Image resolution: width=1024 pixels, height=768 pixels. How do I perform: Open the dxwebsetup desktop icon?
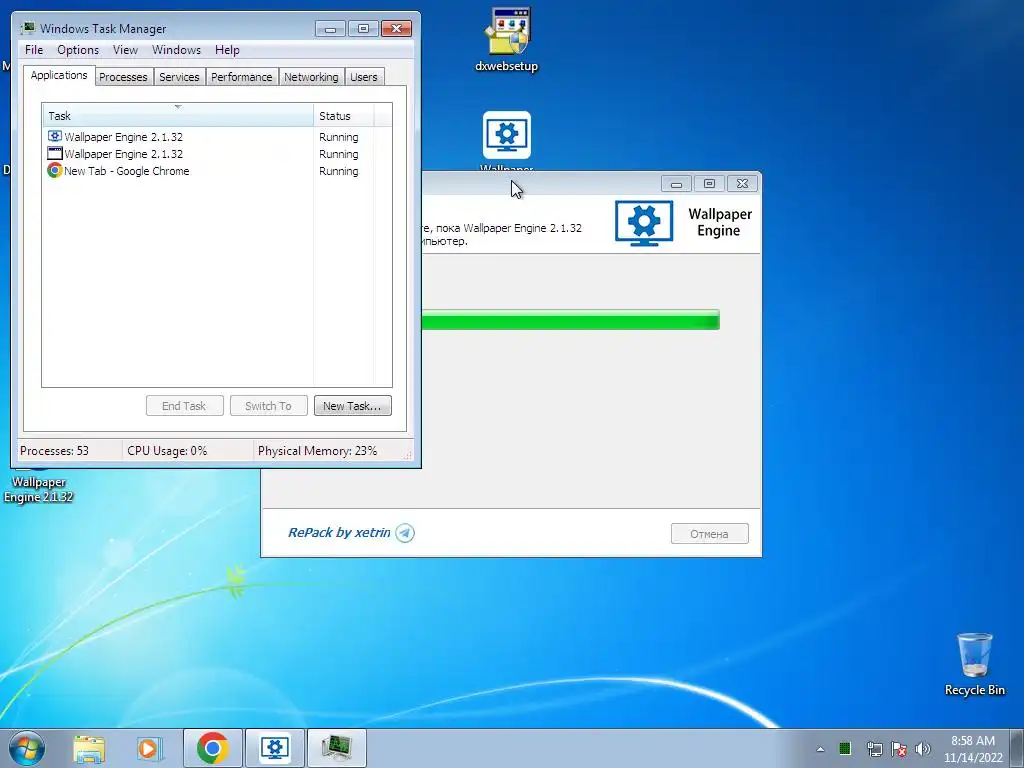[x=507, y=39]
